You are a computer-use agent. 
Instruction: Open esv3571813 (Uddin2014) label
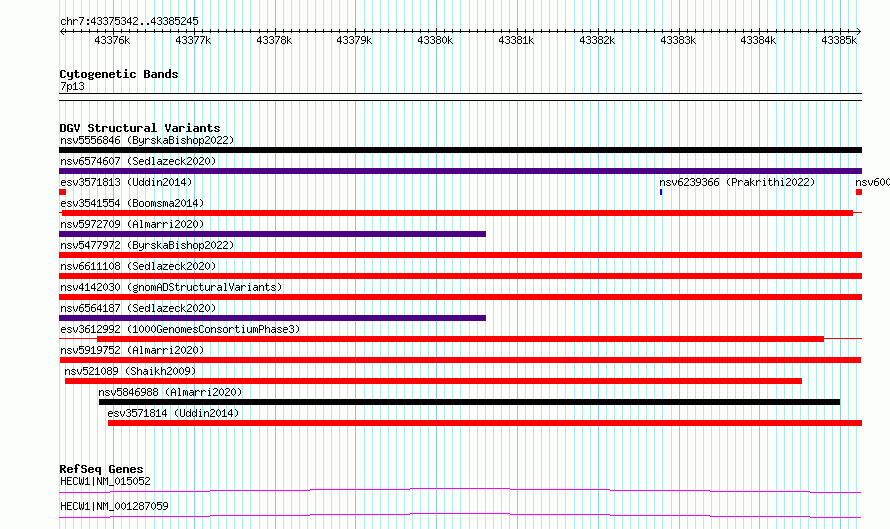pyautogui.click(x=126, y=182)
